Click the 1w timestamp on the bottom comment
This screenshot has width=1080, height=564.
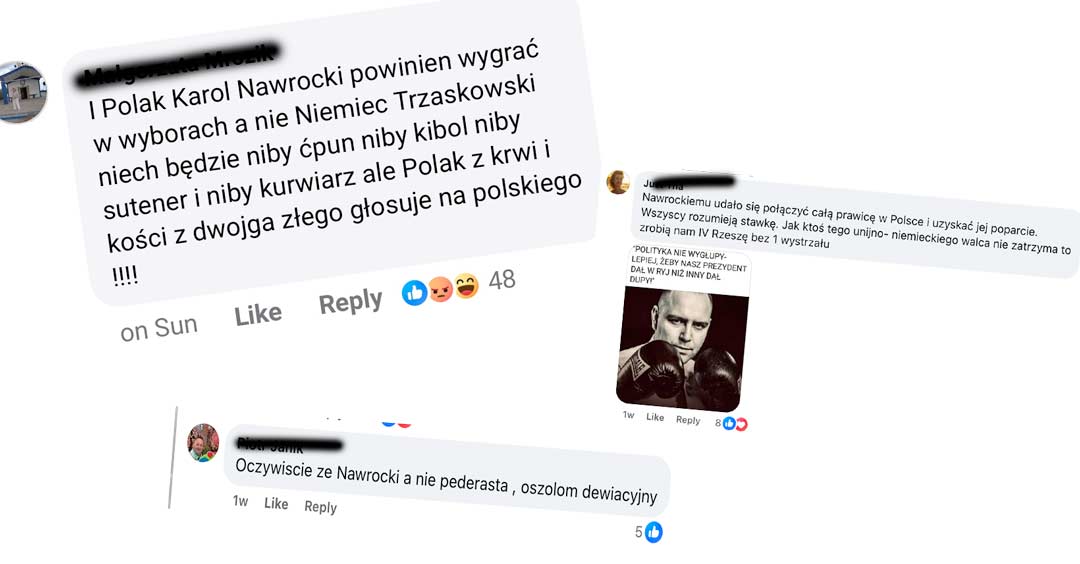coord(240,501)
